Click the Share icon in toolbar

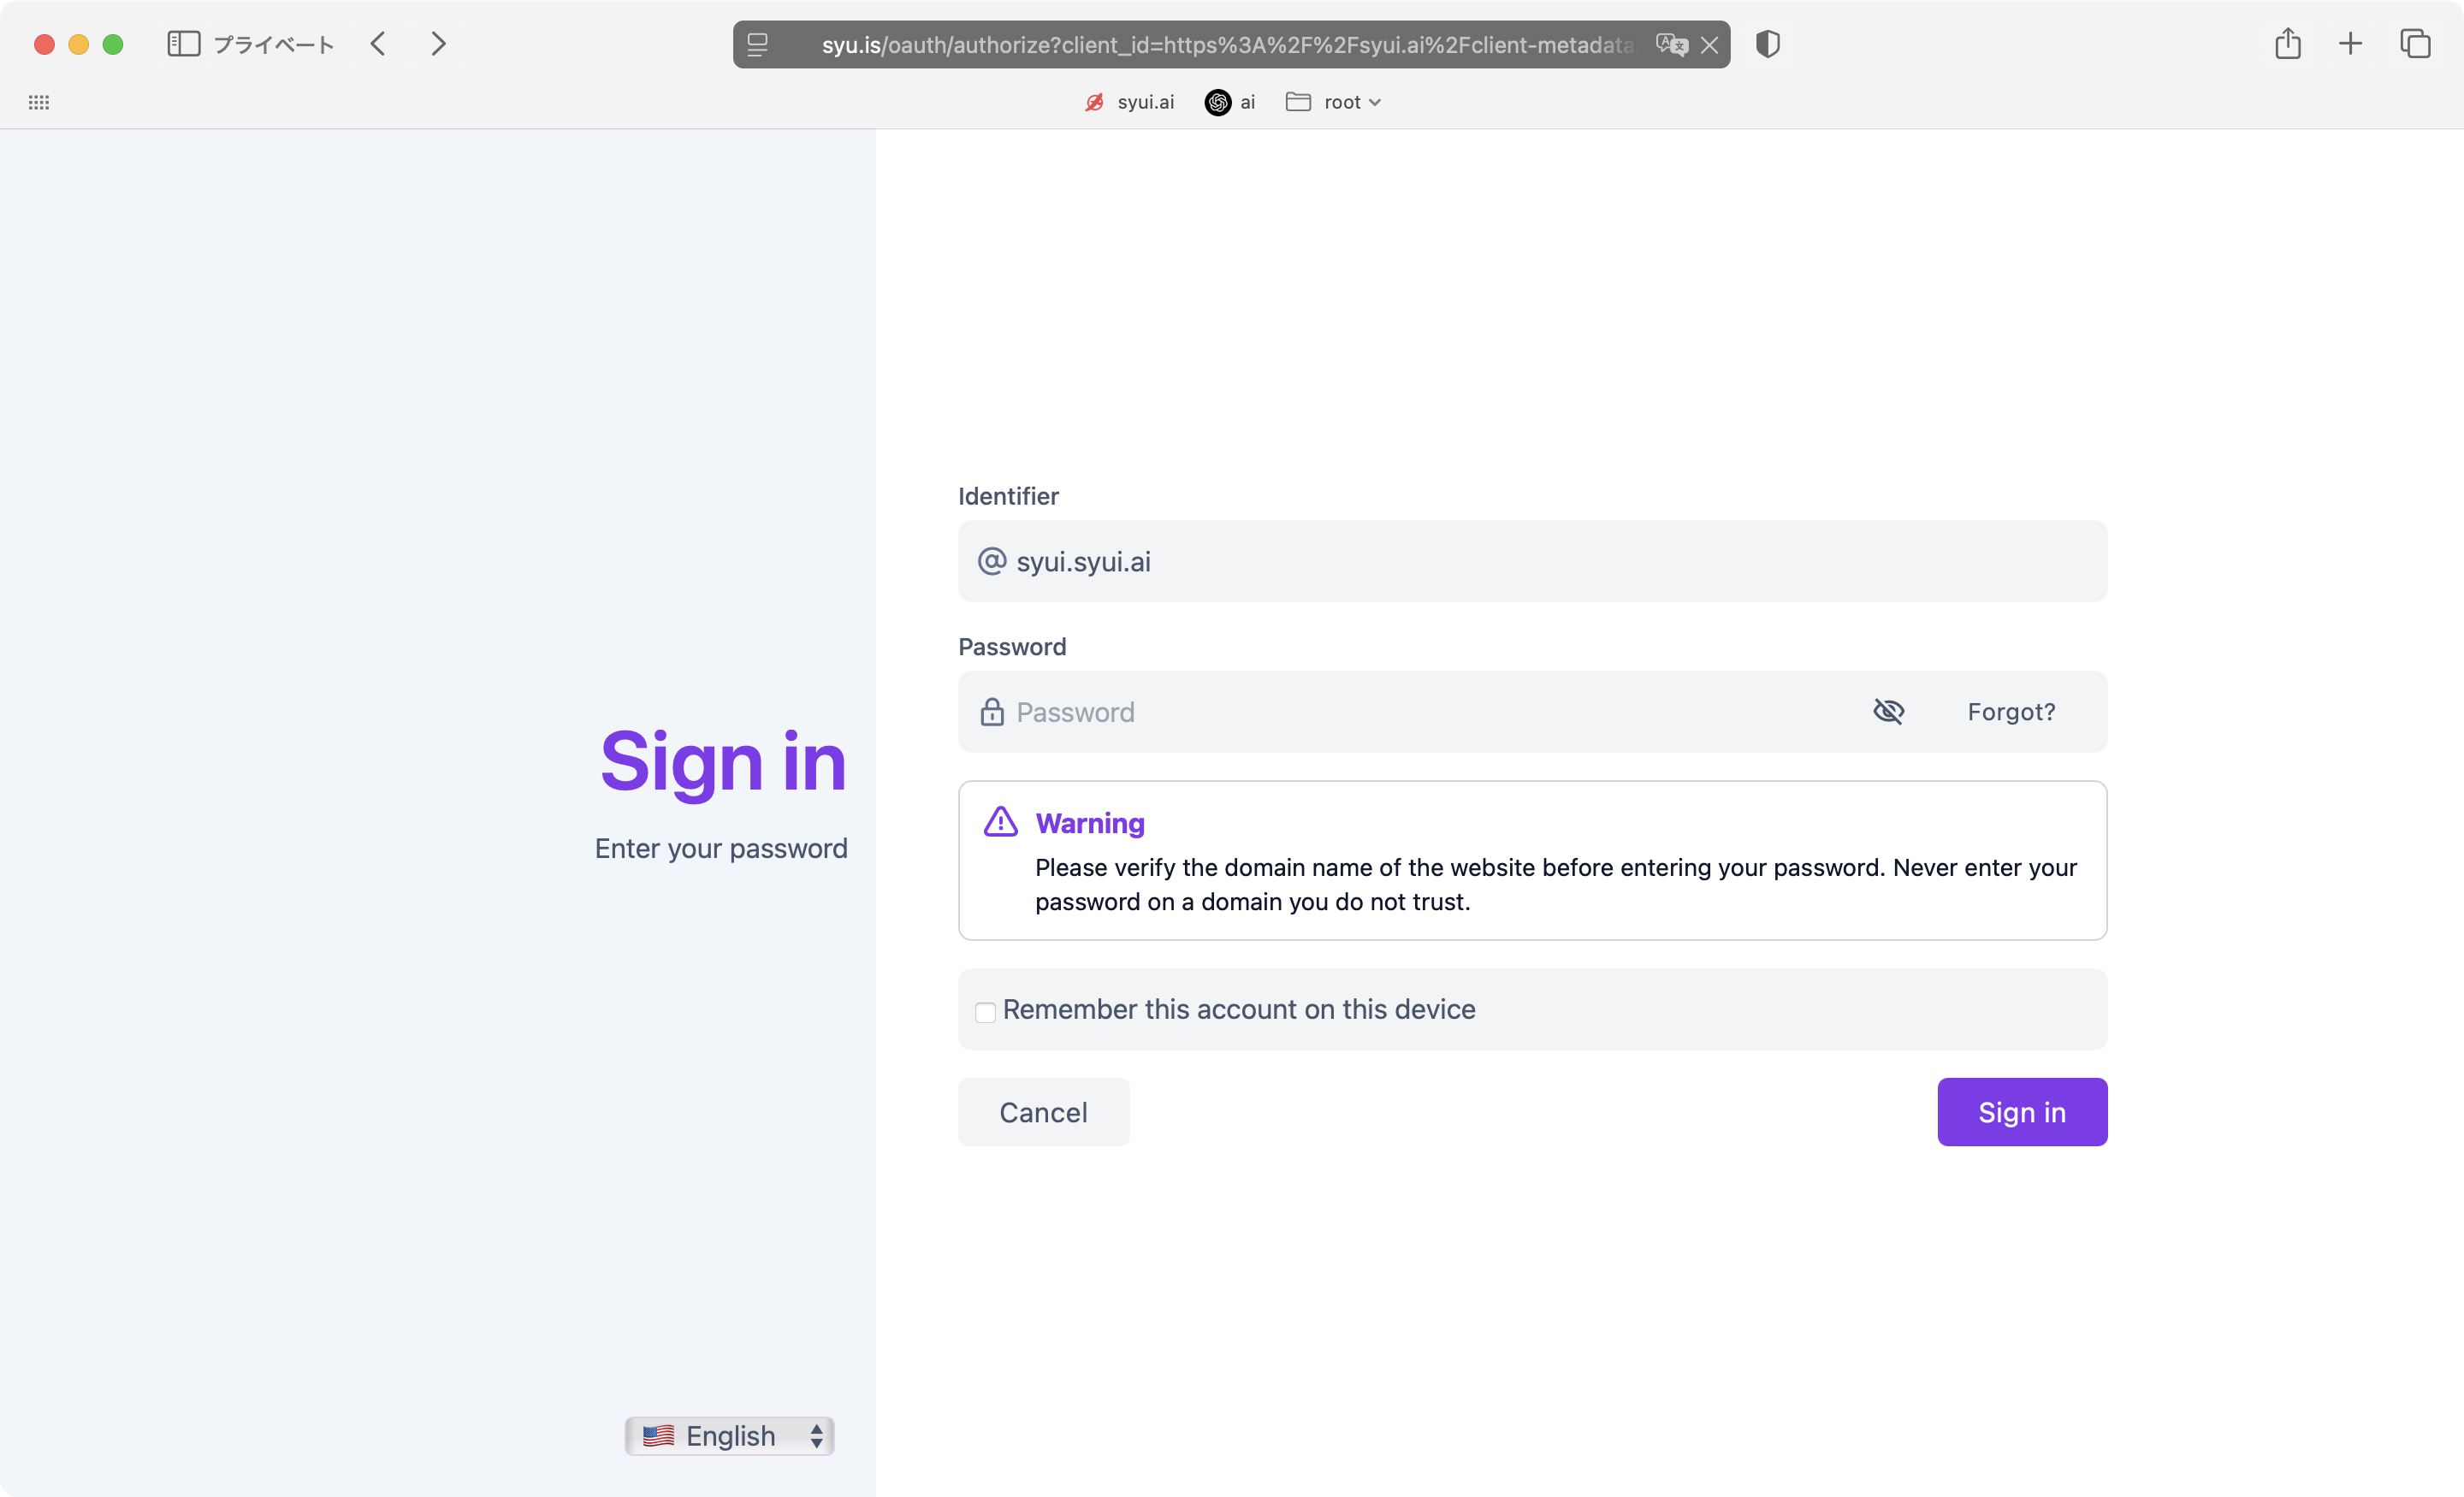(x=2288, y=44)
